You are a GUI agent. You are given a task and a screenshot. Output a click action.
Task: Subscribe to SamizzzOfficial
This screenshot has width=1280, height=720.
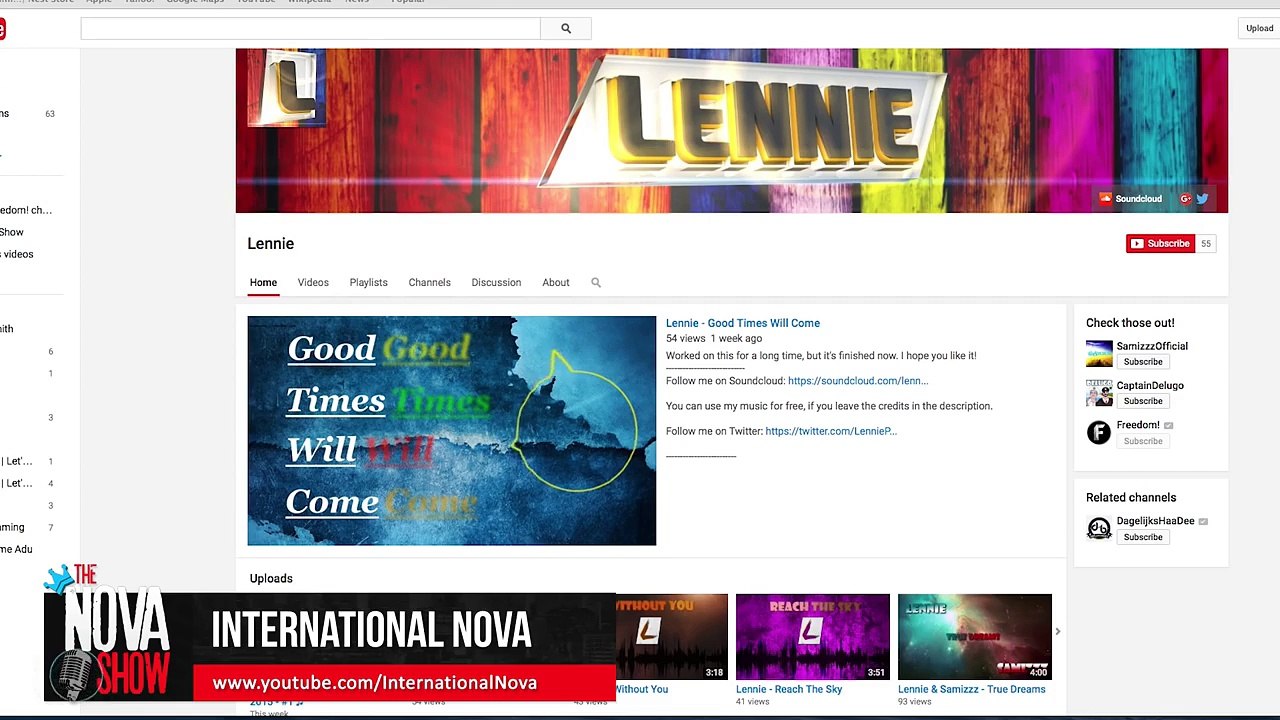click(1142, 362)
